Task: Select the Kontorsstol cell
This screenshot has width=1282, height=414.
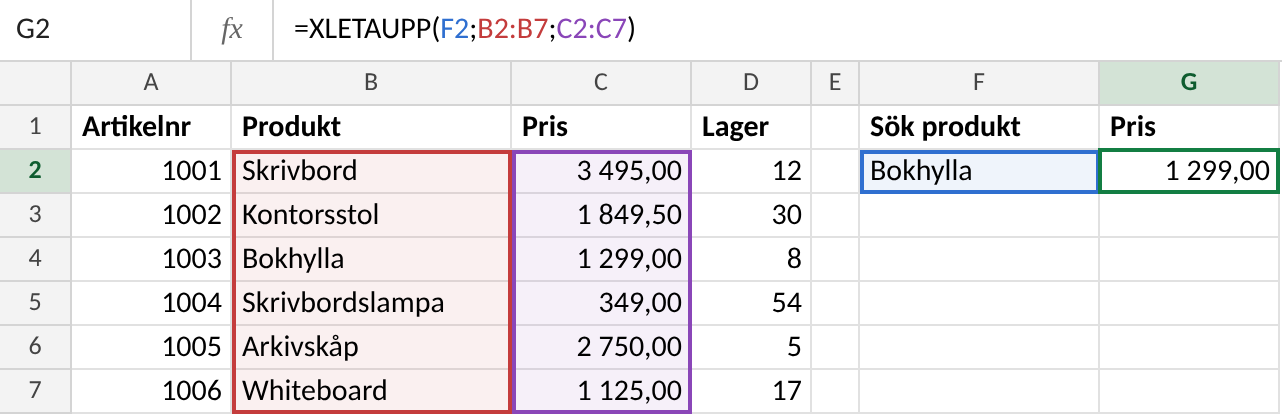Action: [x=371, y=215]
